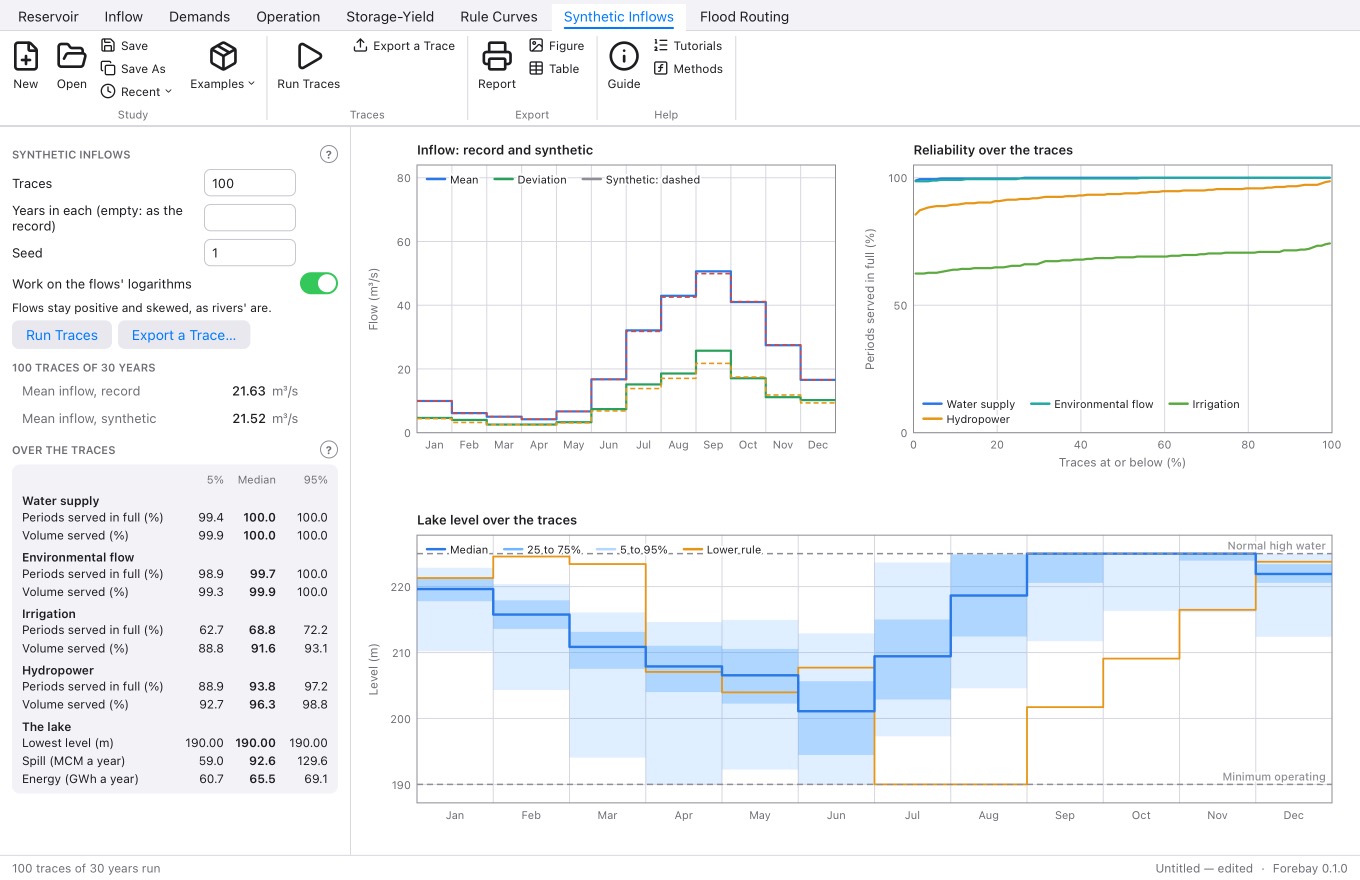Click the Seed input field
The image size is (1360, 880).
point(250,253)
